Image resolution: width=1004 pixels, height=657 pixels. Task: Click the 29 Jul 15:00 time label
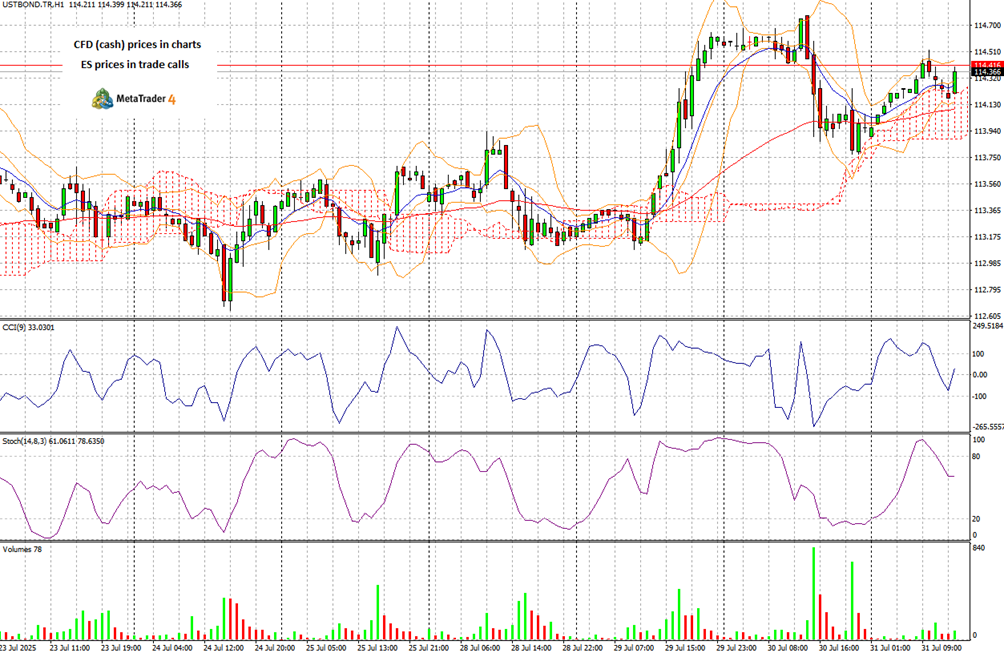pyautogui.click(x=685, y=648)
